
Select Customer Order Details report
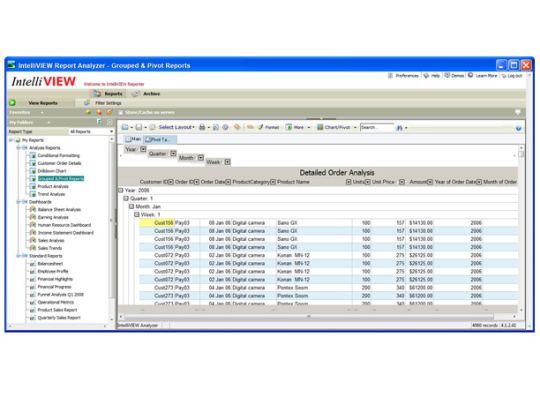click(x=60, y=163)
